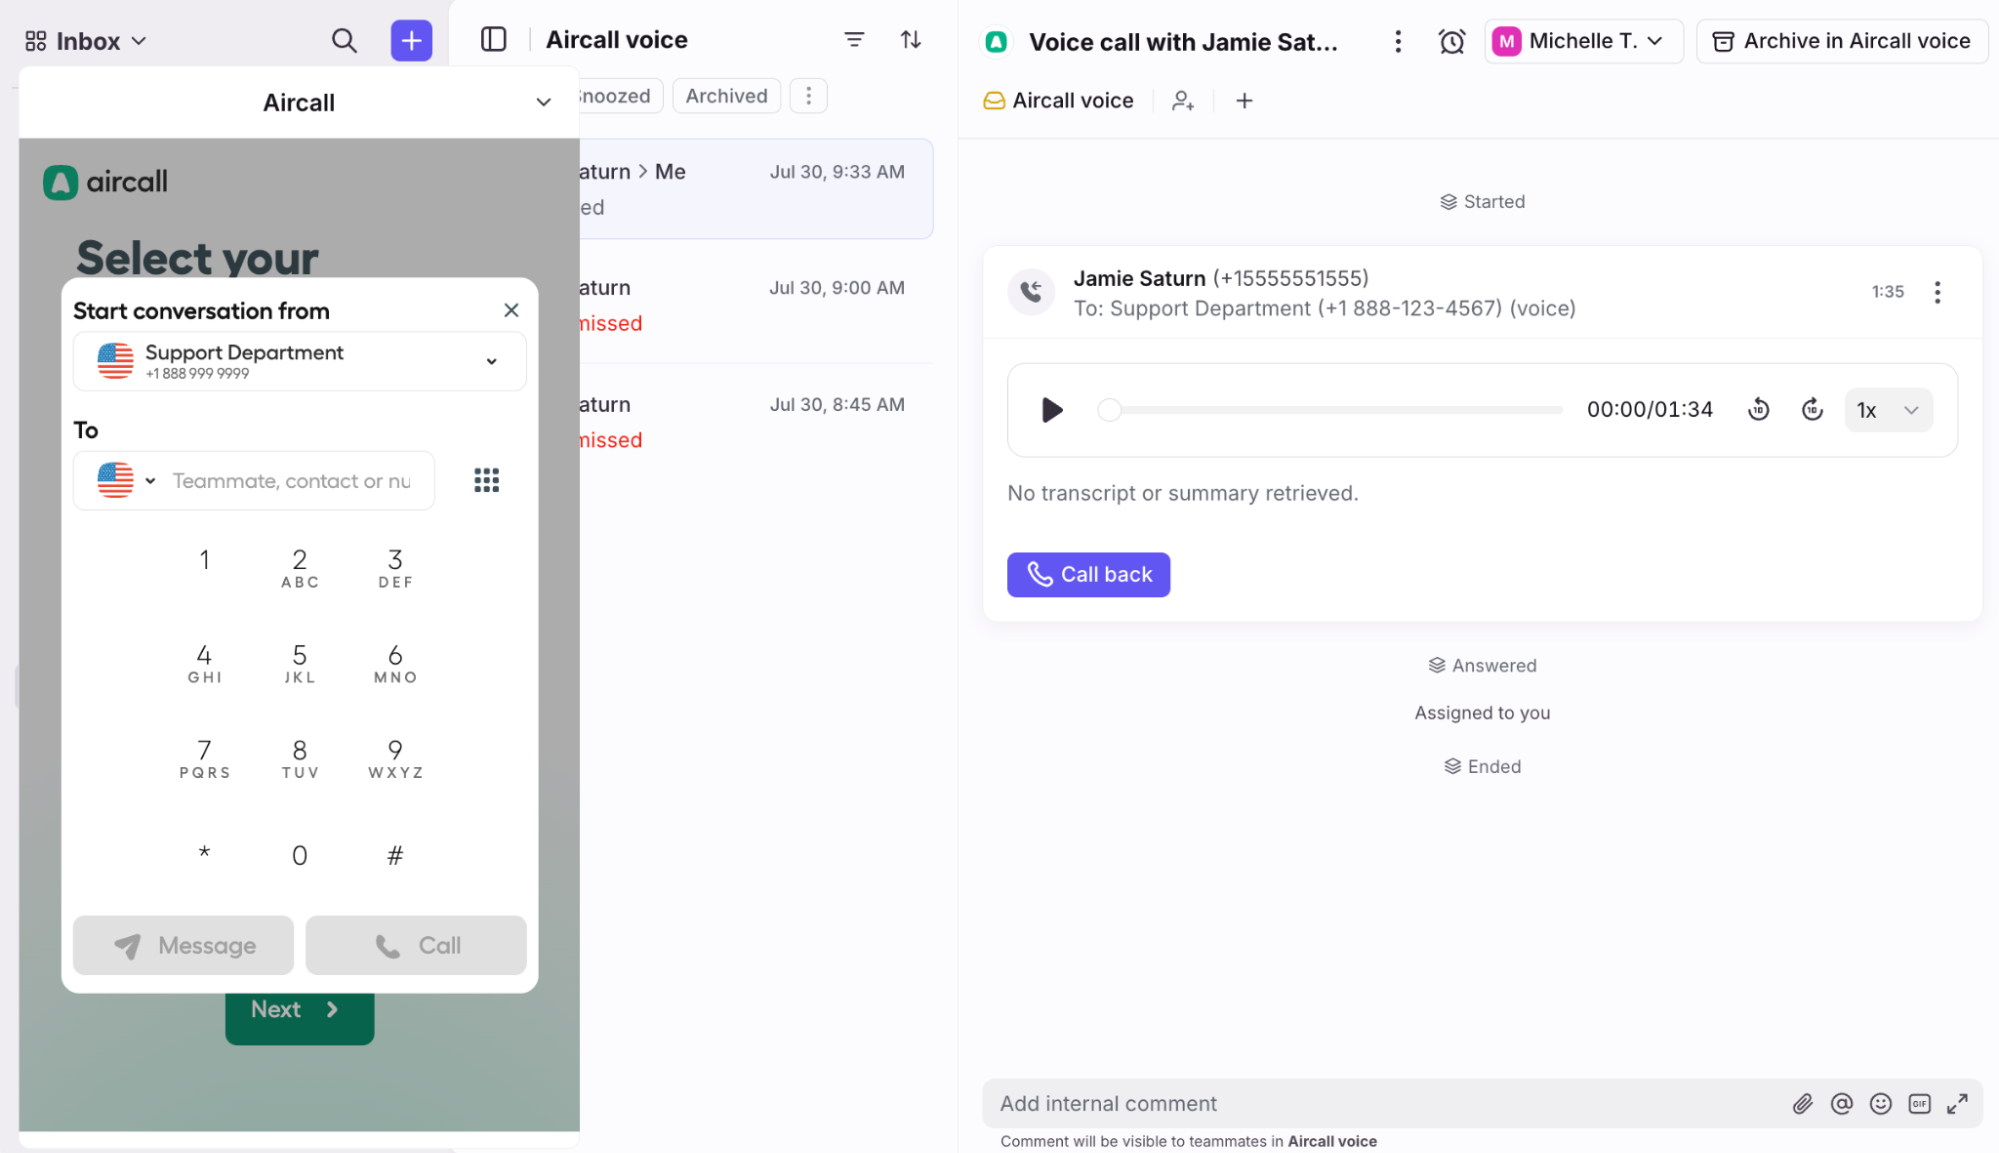
Task: Click the sort order arrows icon
Action: (x=910, y=40)
